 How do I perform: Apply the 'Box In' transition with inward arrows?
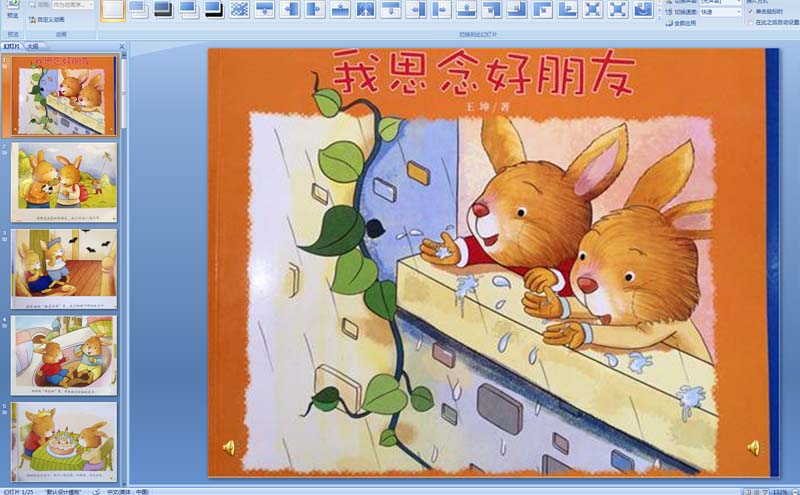(x=593, y=9)
